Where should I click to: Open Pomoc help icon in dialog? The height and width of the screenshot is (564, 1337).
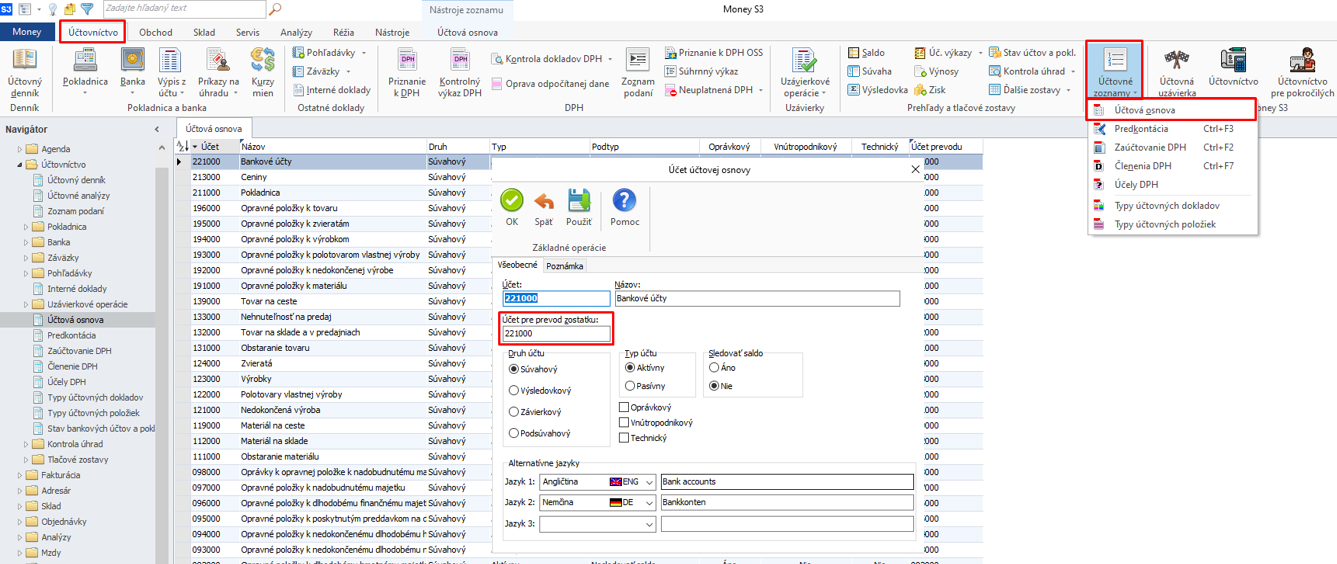pos(624,205)
